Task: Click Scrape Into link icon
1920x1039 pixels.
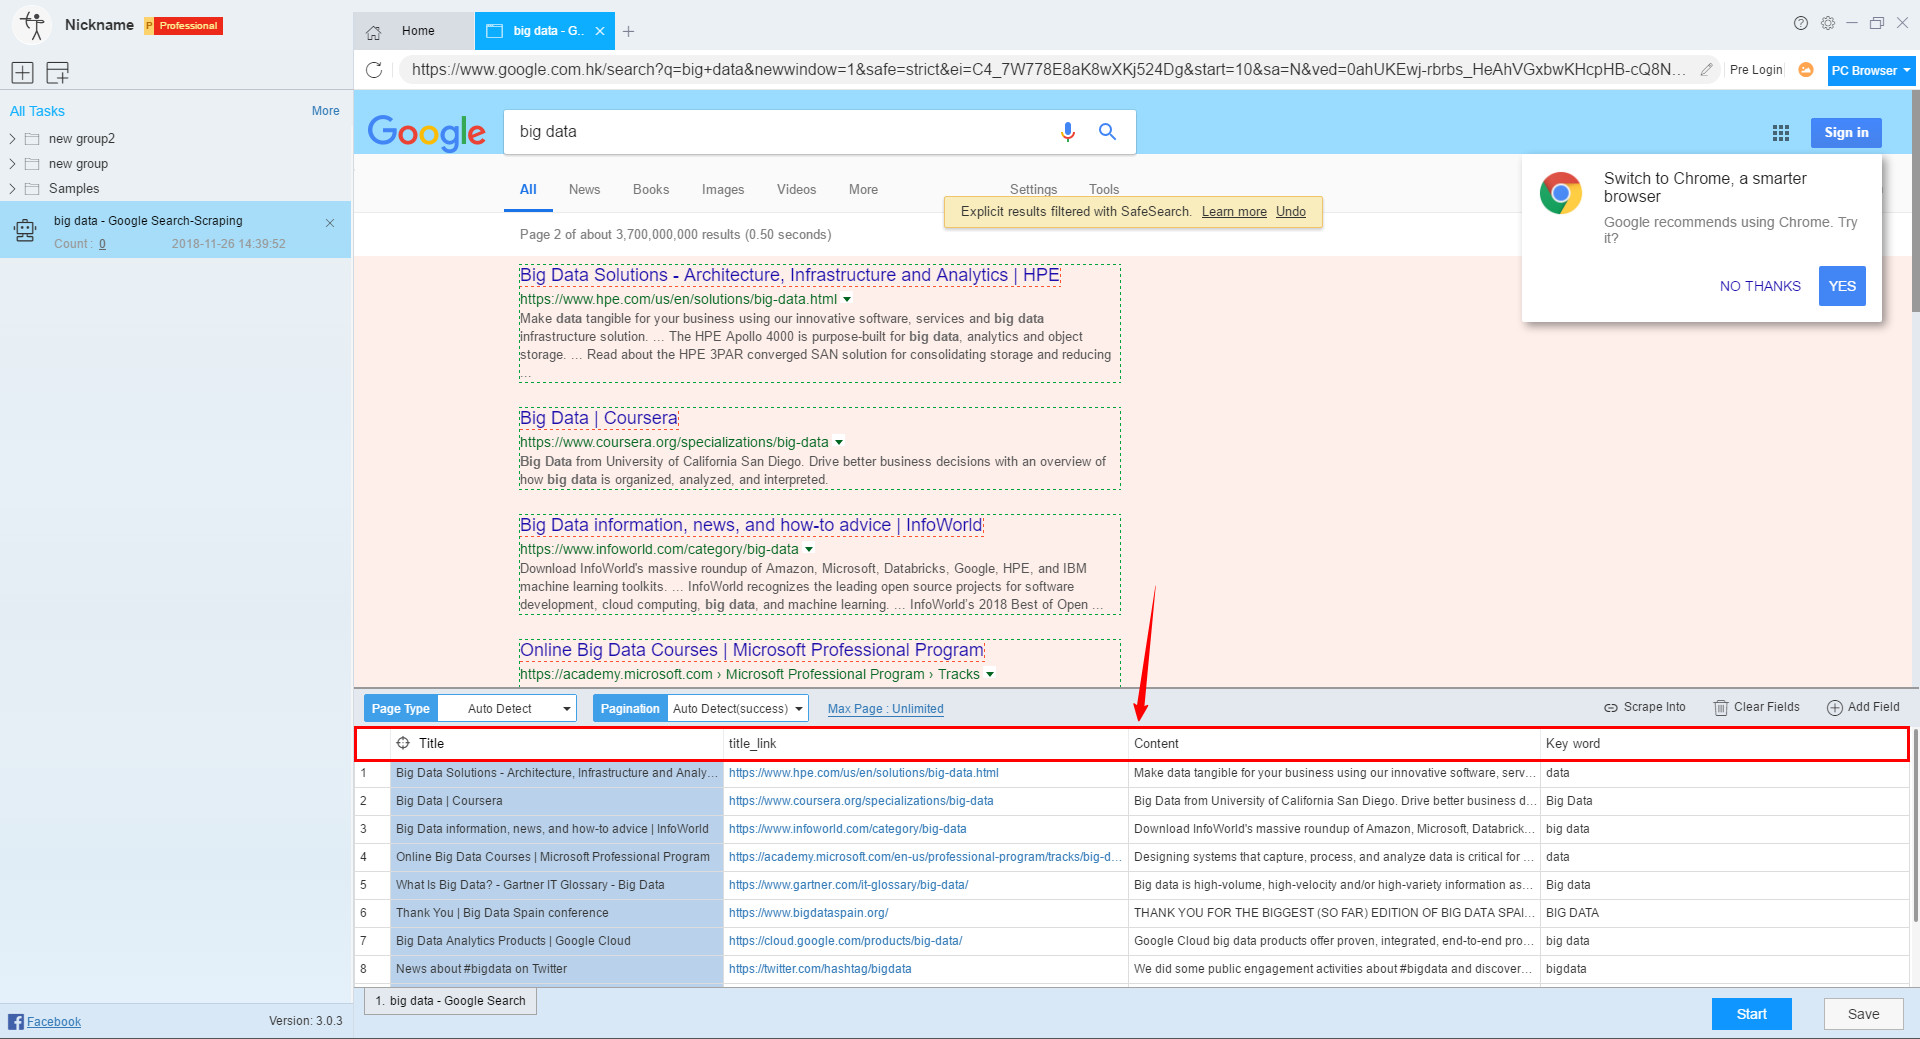Action: click(x=1611, y=708)
